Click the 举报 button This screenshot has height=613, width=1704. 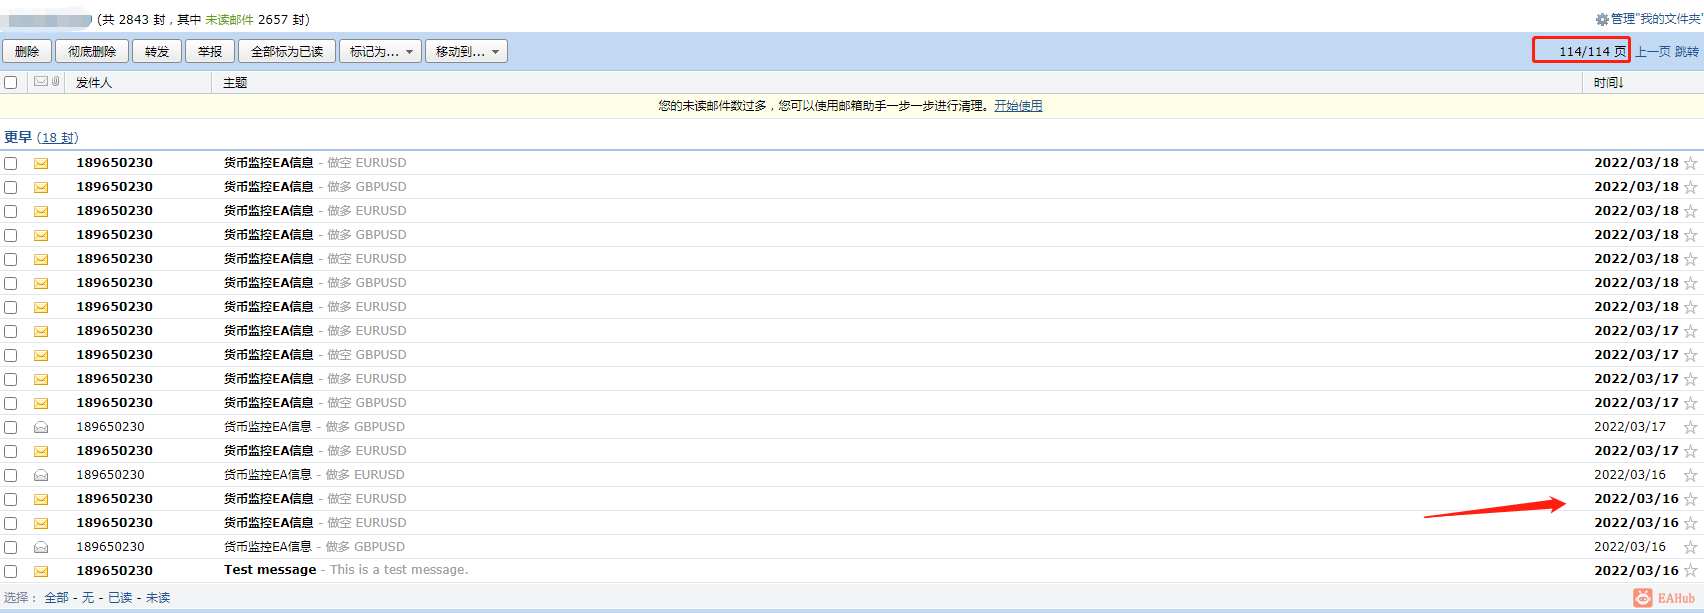[x=210, y=51]
